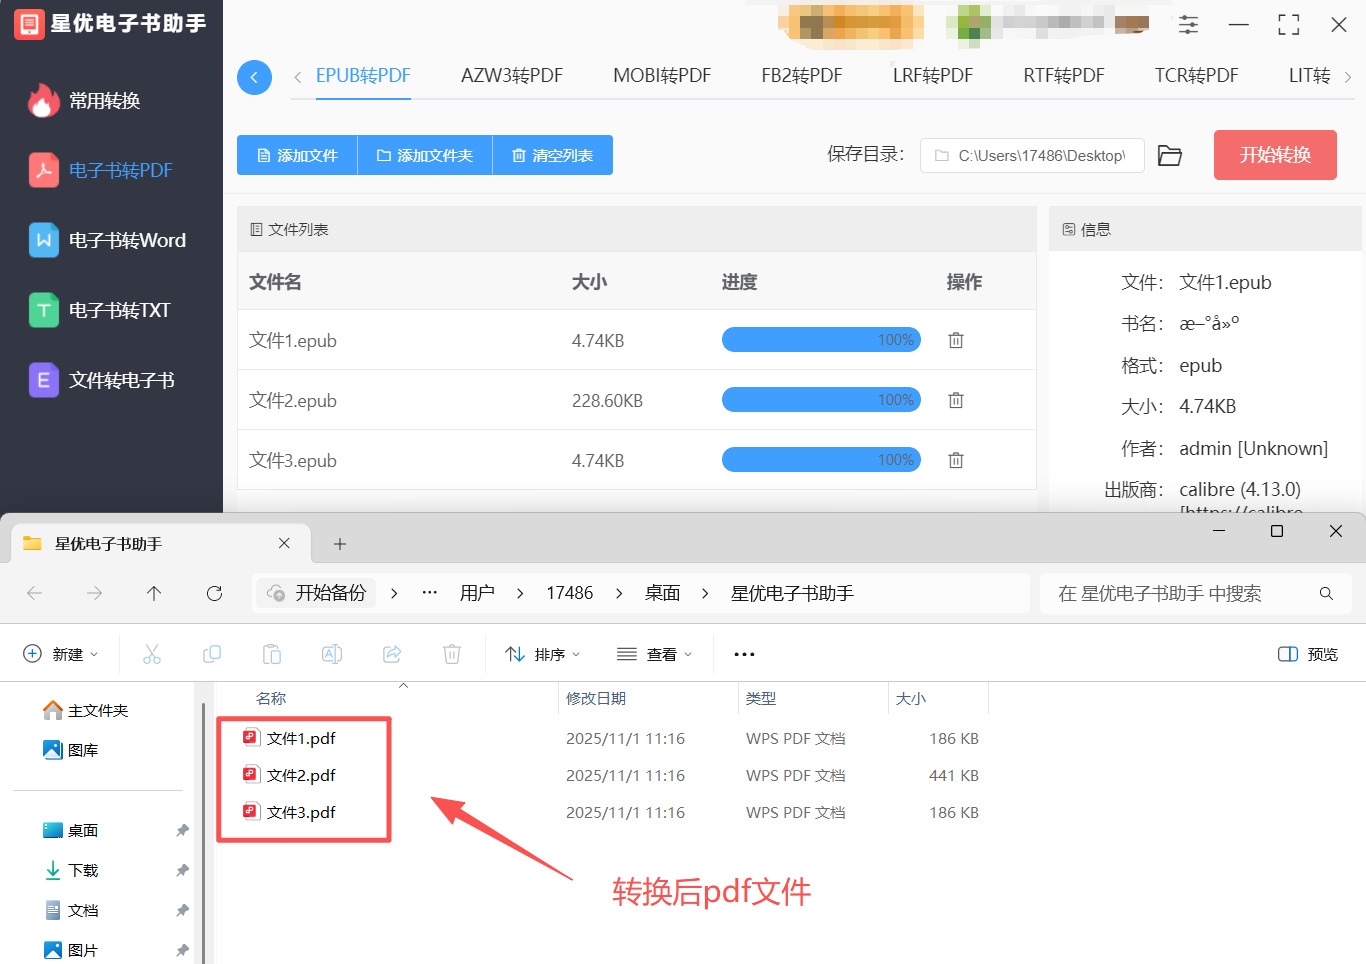Click the Explorer search box
Screen dimensions: 1366x964
point(1196,593)
